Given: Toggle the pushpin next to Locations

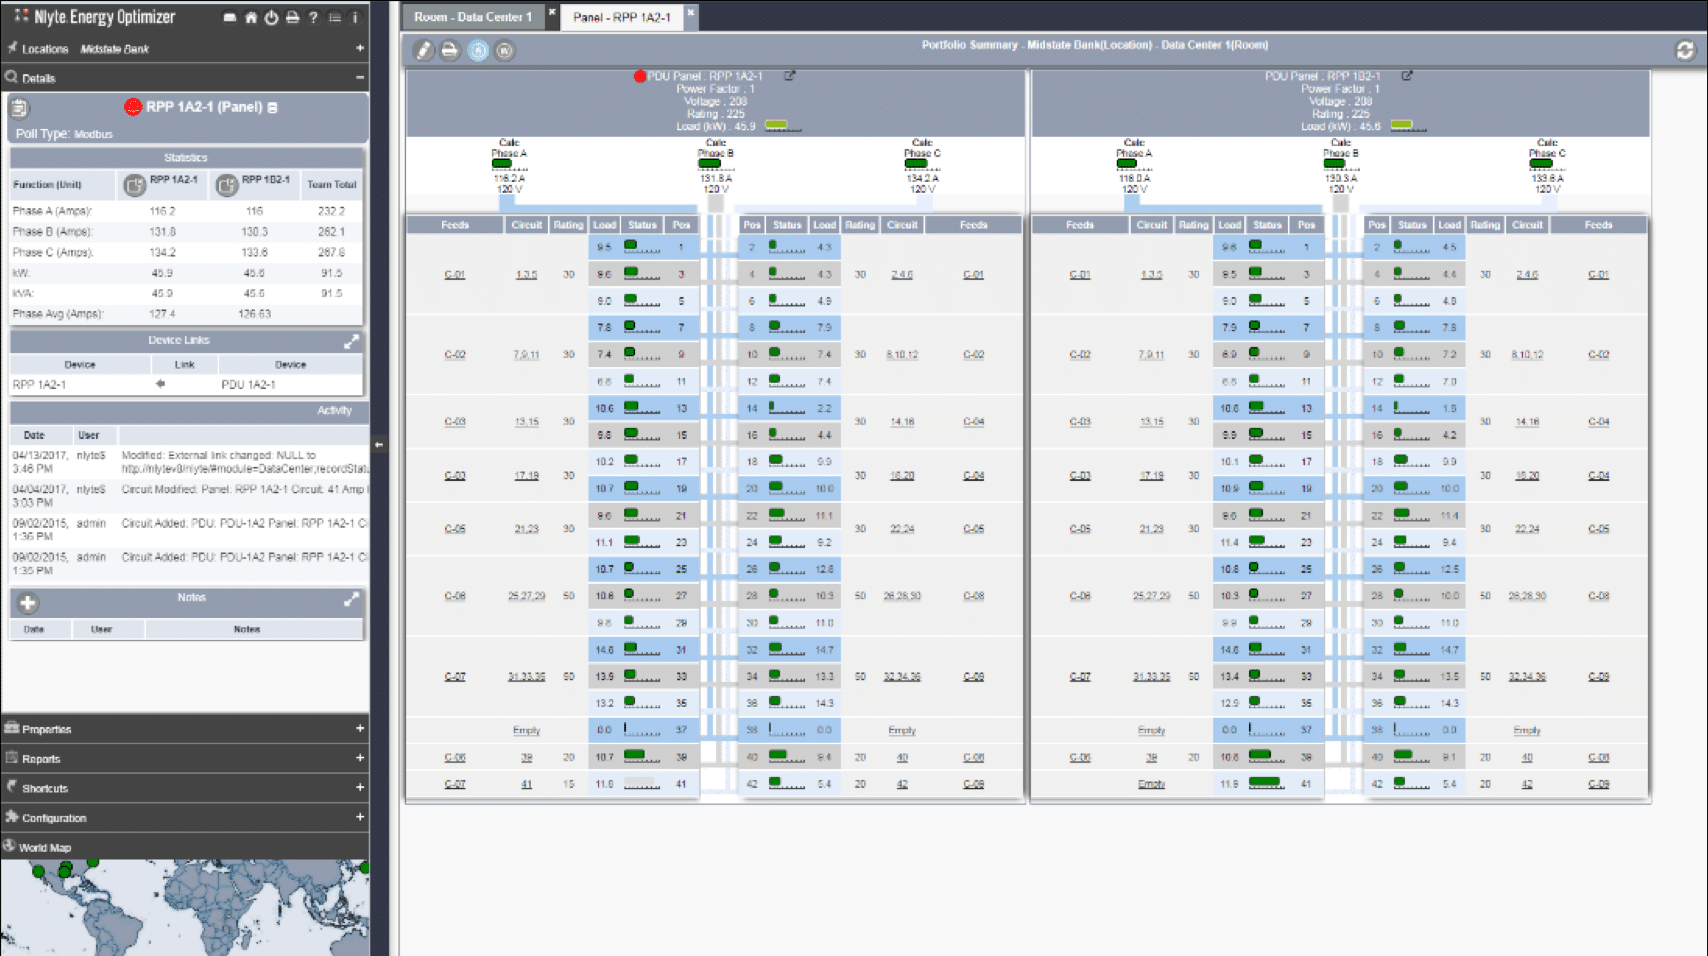Looking at the screenshot, I should tap(13, 46).
